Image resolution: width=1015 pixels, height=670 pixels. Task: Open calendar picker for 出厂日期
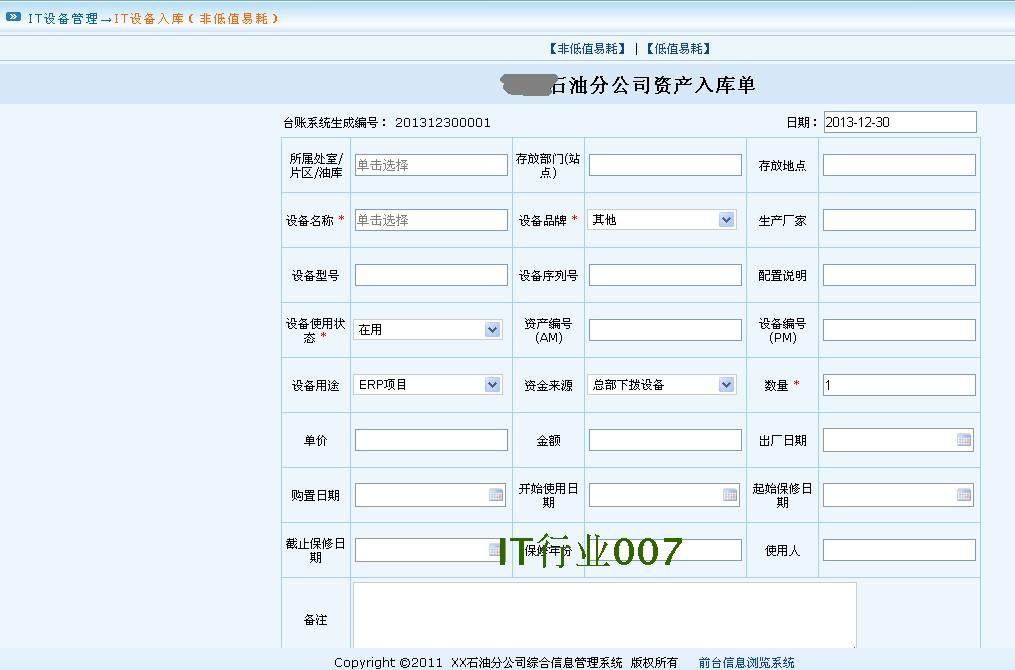(964, 440)
